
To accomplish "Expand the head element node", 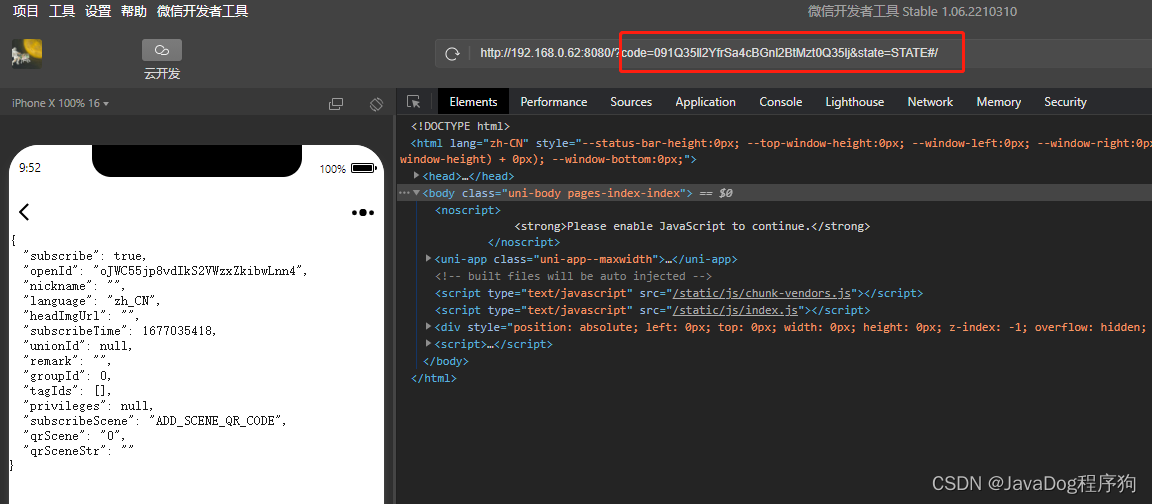I will (417, 176).
